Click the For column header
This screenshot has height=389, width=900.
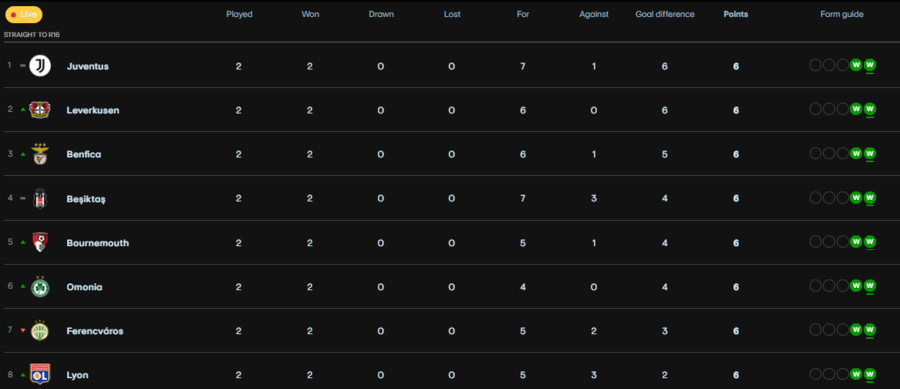pyautogui.click(x=523, y=14)
